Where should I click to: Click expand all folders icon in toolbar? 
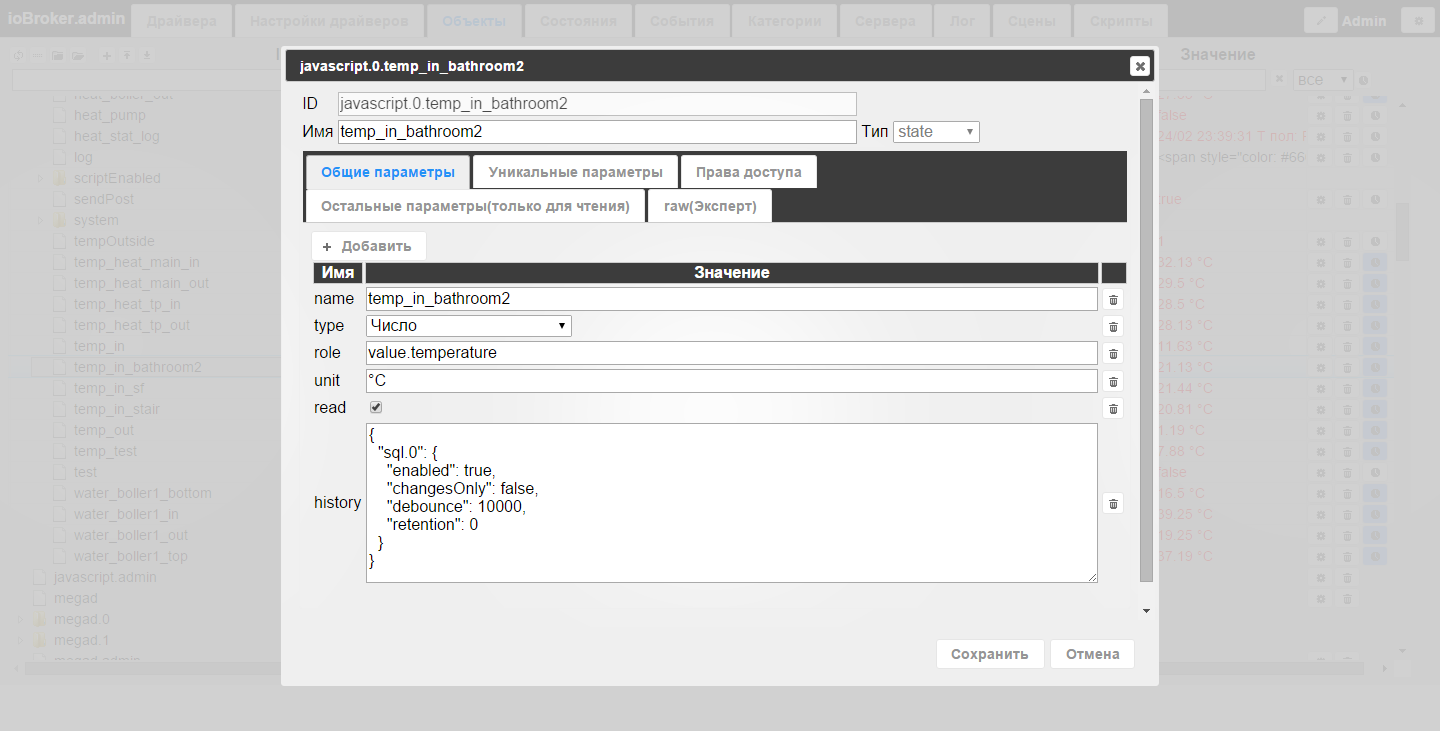click(x=77, y=55)
